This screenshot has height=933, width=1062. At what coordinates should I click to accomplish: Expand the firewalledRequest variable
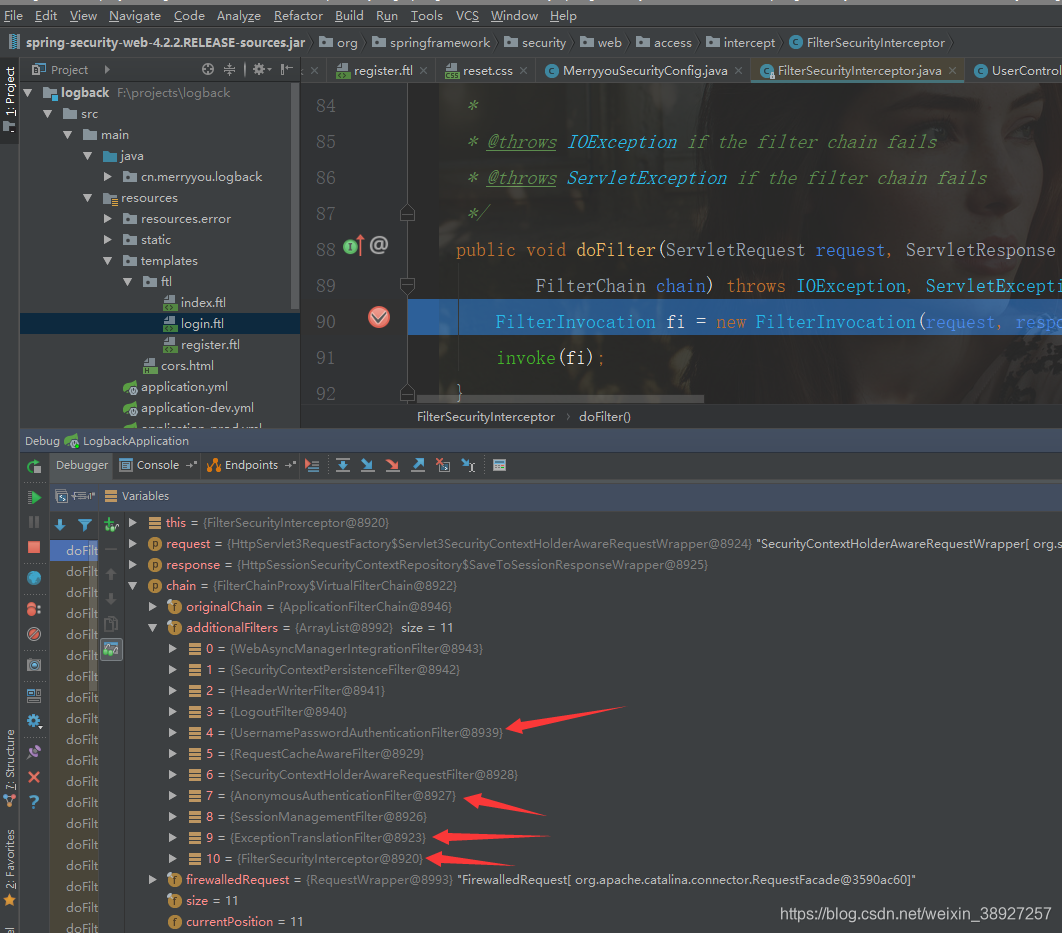pyautogui.click(x=153, y=880)
